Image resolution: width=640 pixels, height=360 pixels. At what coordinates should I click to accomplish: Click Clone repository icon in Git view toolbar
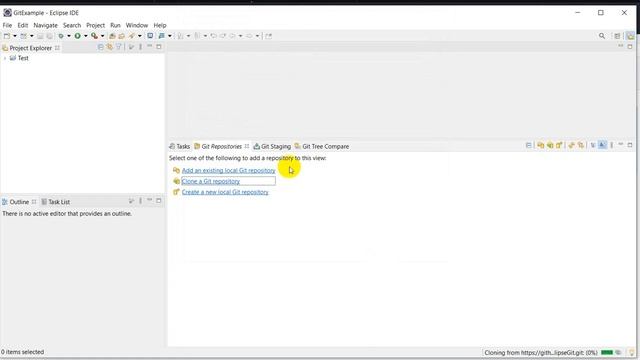click(550, 145)
